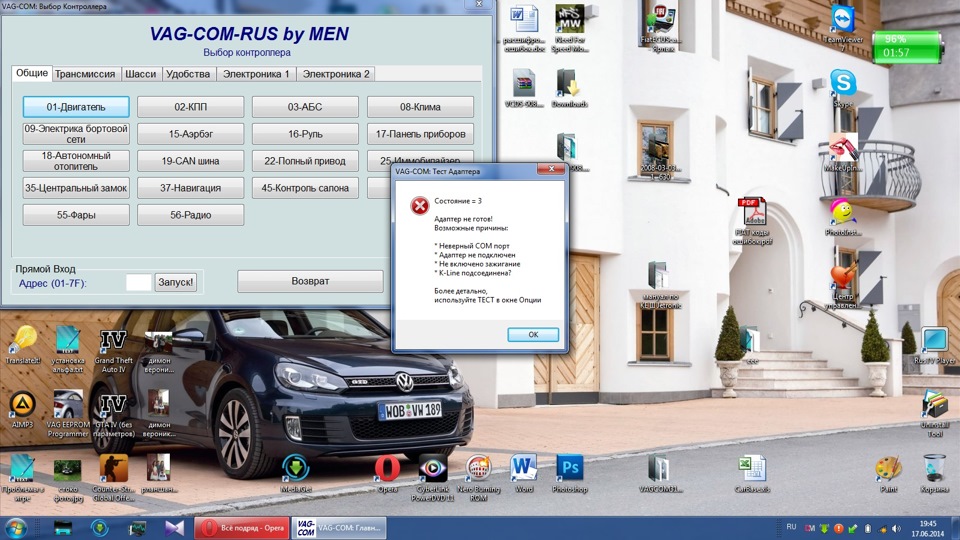Open 22-Полный привод controller

(305, 160)
